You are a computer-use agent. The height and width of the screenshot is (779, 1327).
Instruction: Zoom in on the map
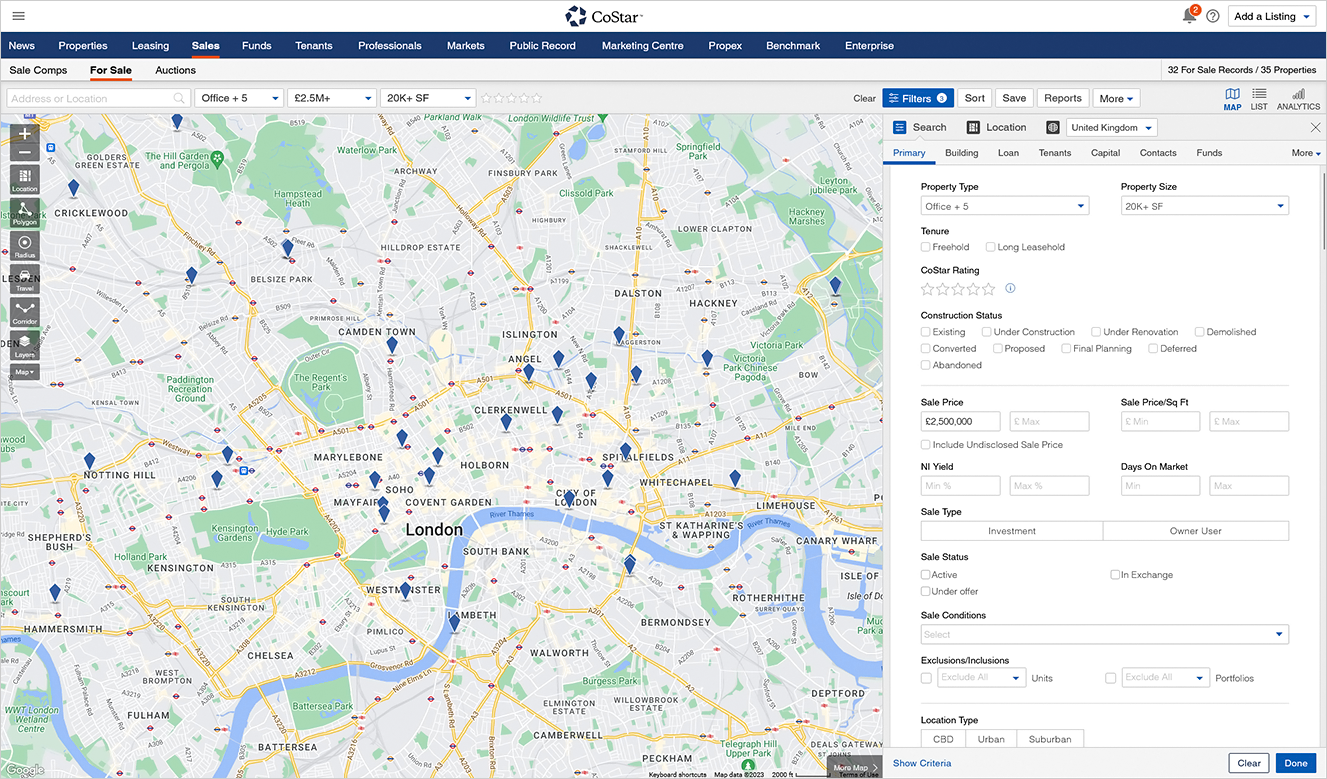(x=25, y=133)
